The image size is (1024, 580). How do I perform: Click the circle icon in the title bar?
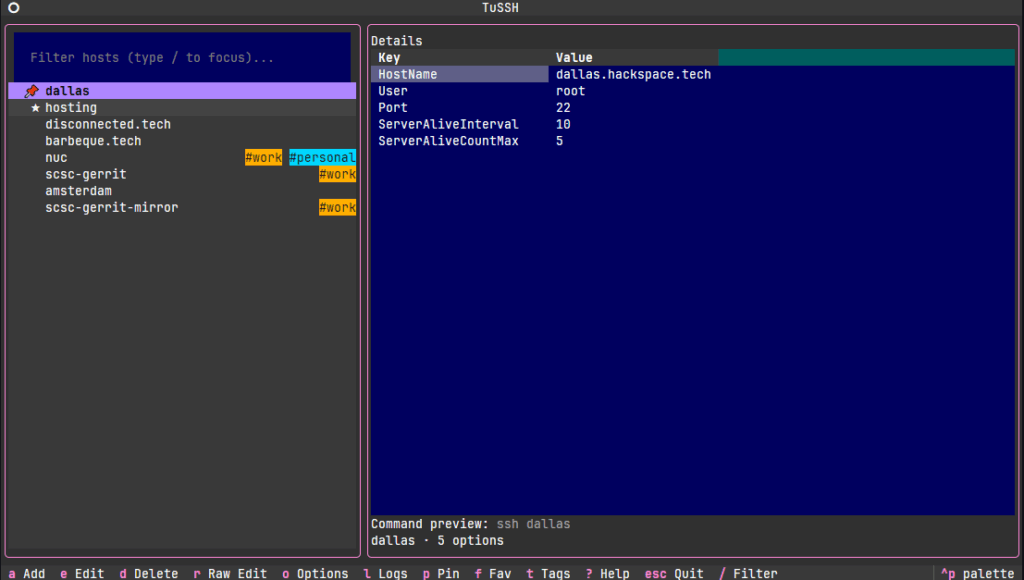coord(13,7)
